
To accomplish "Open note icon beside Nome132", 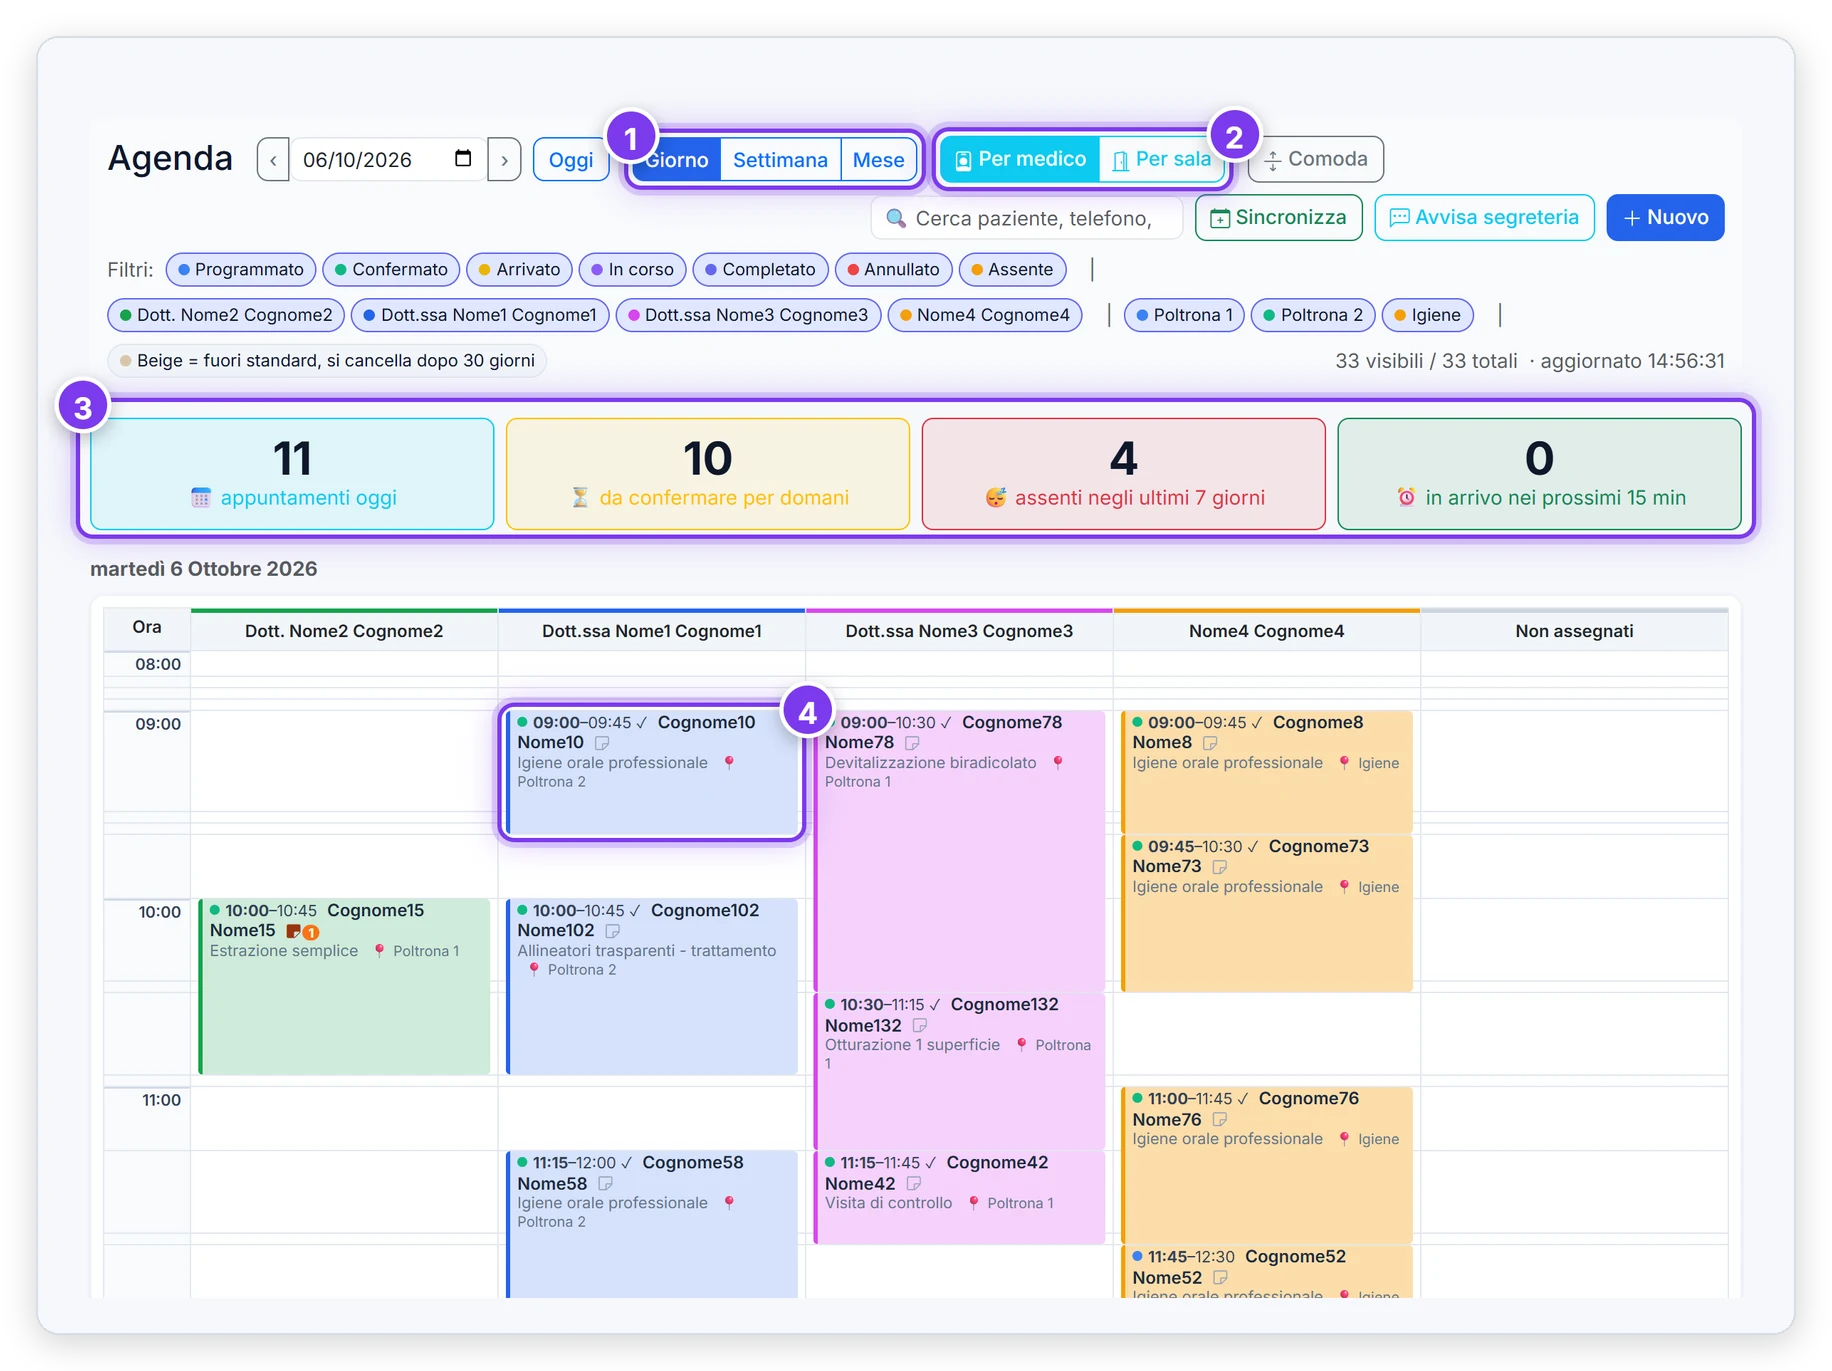I will pos(920,1025).
